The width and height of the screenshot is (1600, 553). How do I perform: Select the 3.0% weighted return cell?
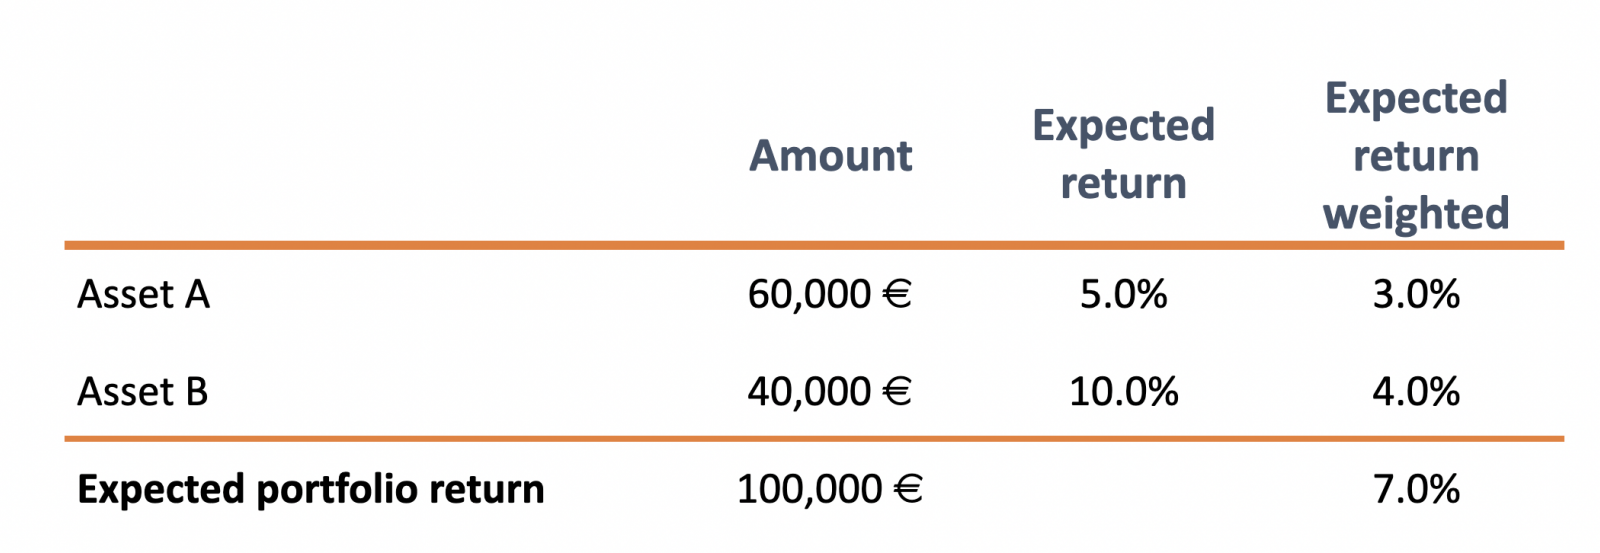[1415, 294]
